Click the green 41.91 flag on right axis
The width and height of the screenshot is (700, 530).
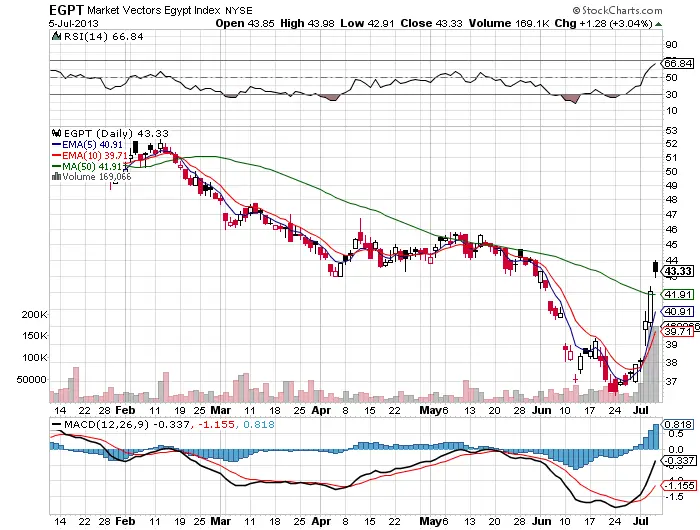point(678,294)
